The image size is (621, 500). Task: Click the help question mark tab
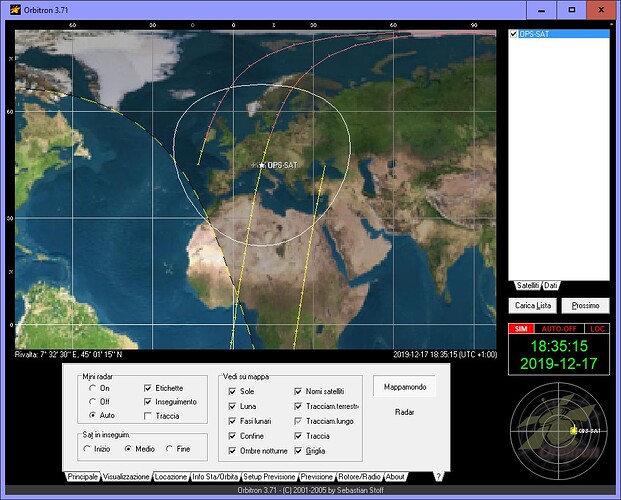click(x=437, y=477)
